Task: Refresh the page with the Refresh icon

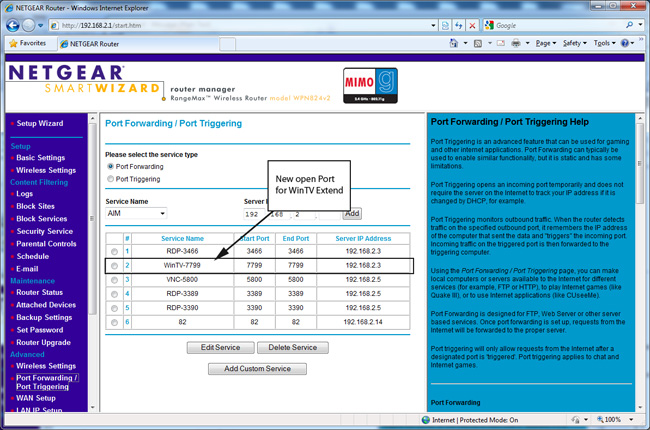Action: [458, 26]
